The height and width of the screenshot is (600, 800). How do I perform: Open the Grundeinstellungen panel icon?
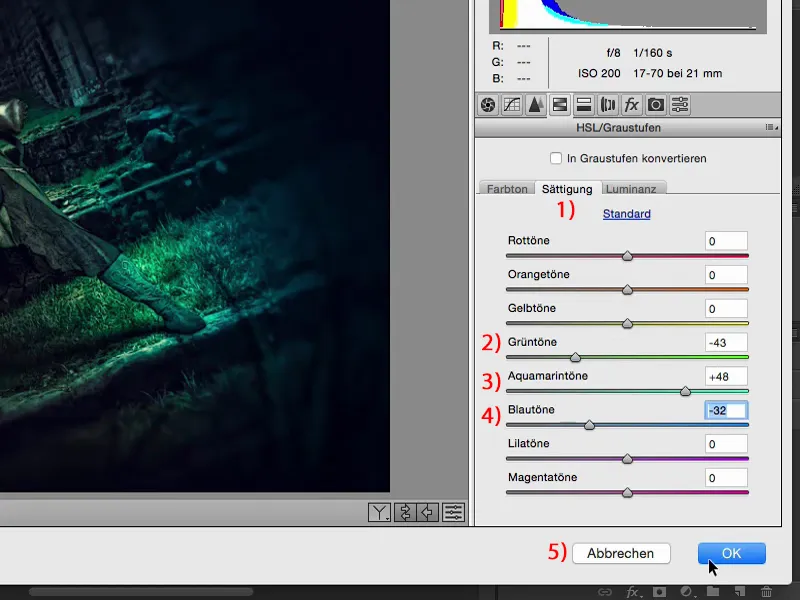coord(487,104)
